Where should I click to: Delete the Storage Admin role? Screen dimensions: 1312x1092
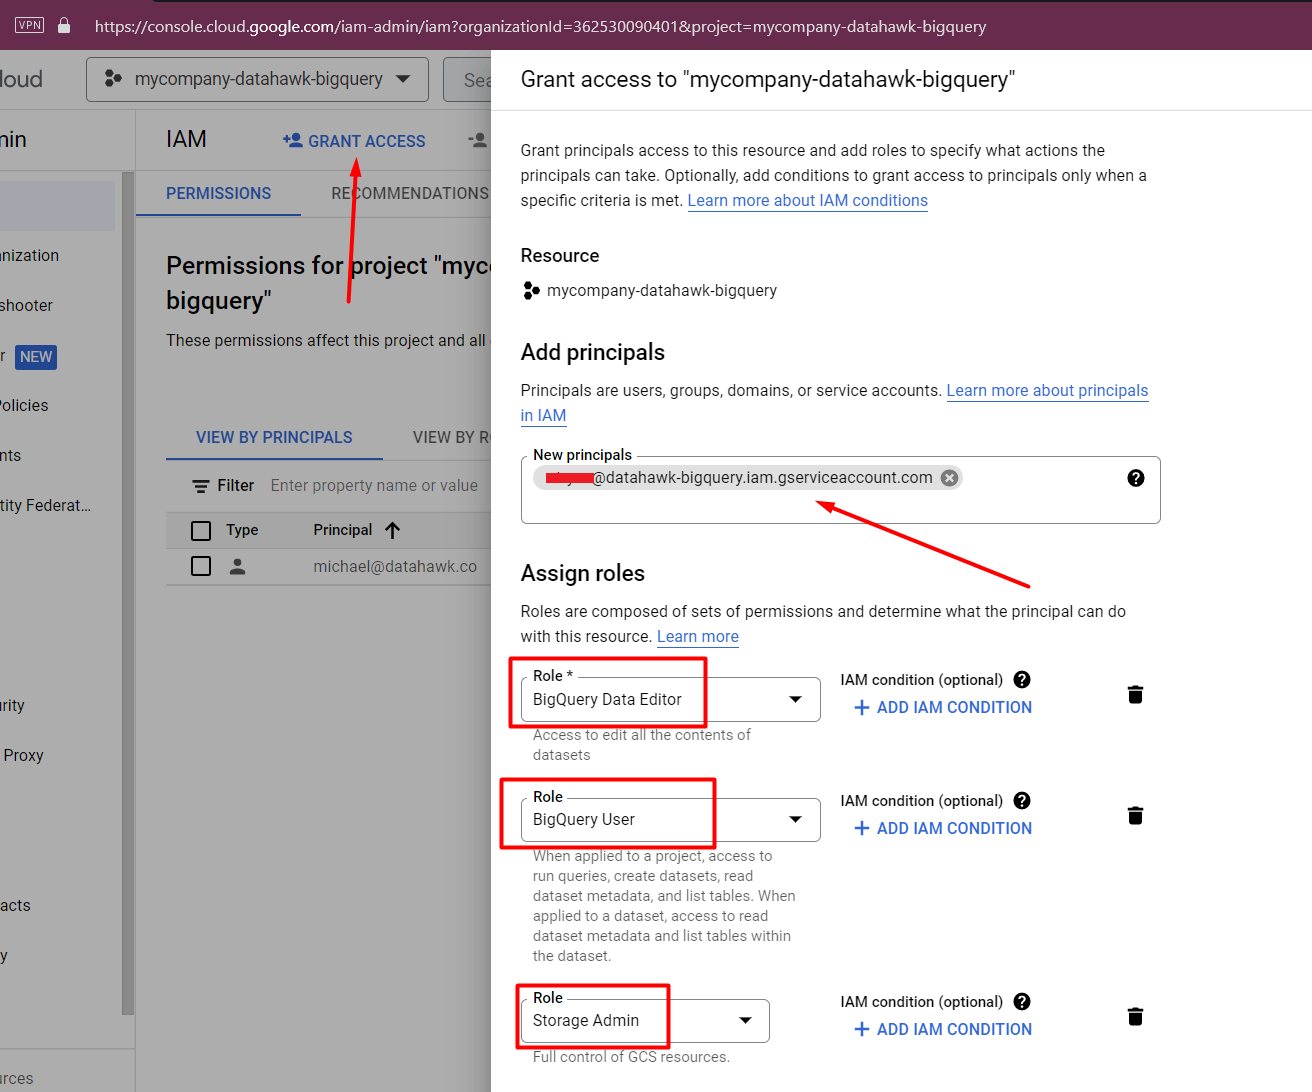1135,1017
